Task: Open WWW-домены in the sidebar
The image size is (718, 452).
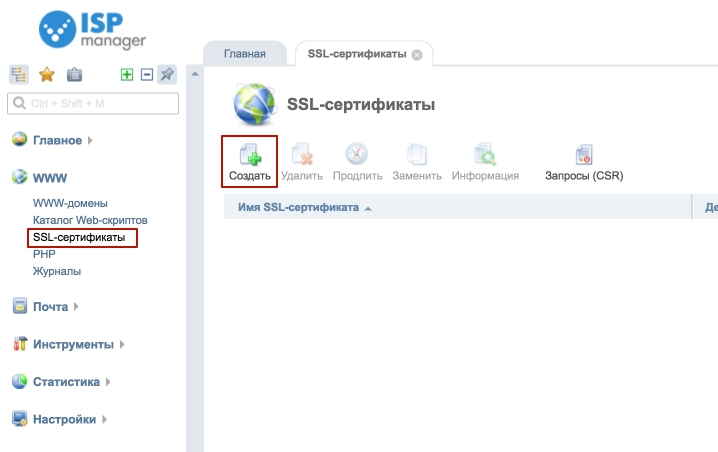Action: 70,203
